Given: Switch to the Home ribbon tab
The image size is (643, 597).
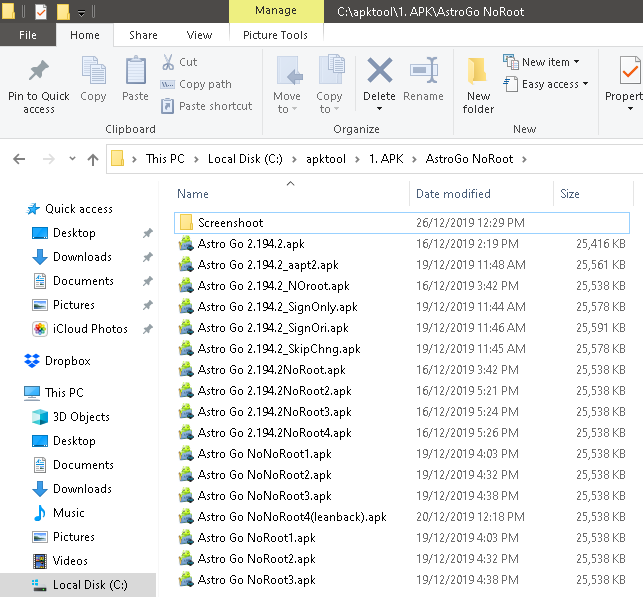Looking at the screenshot, I should [x=85, y=35].
